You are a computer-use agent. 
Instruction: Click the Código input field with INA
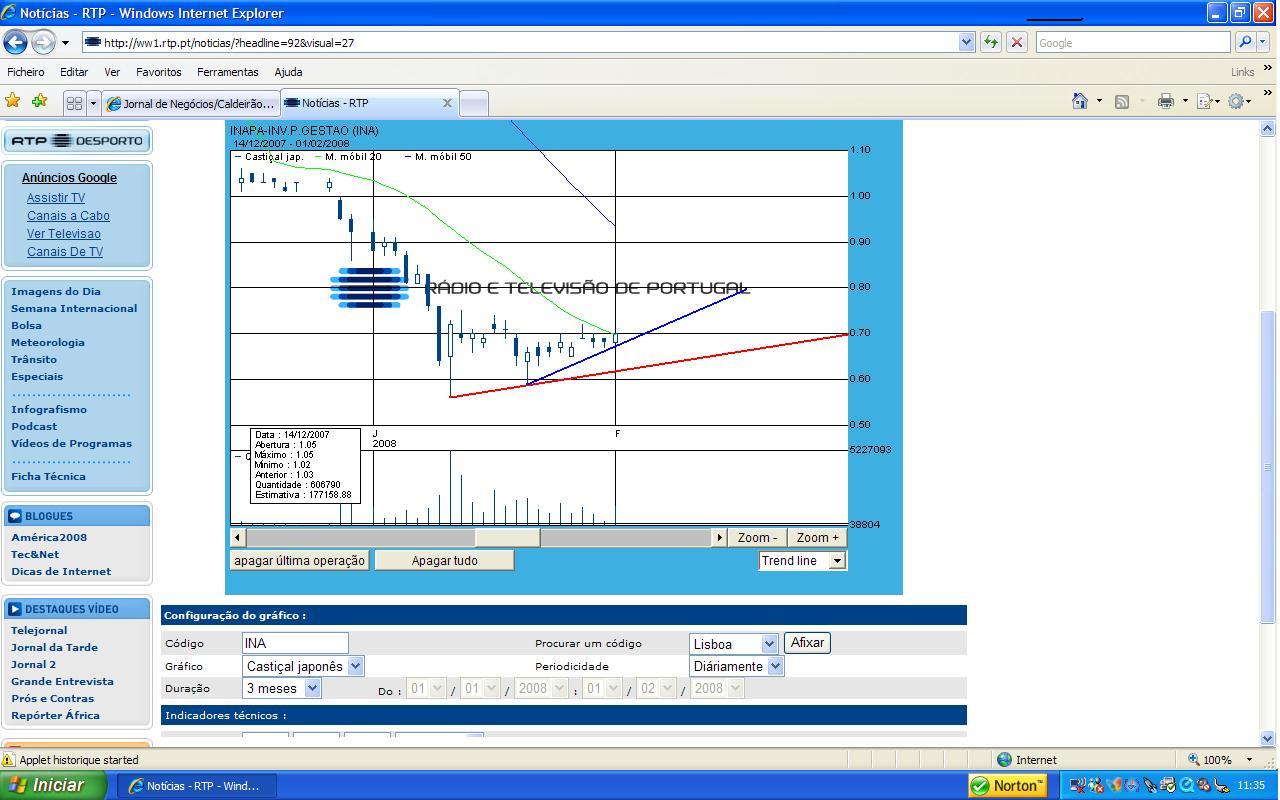(x=295, y=643)
